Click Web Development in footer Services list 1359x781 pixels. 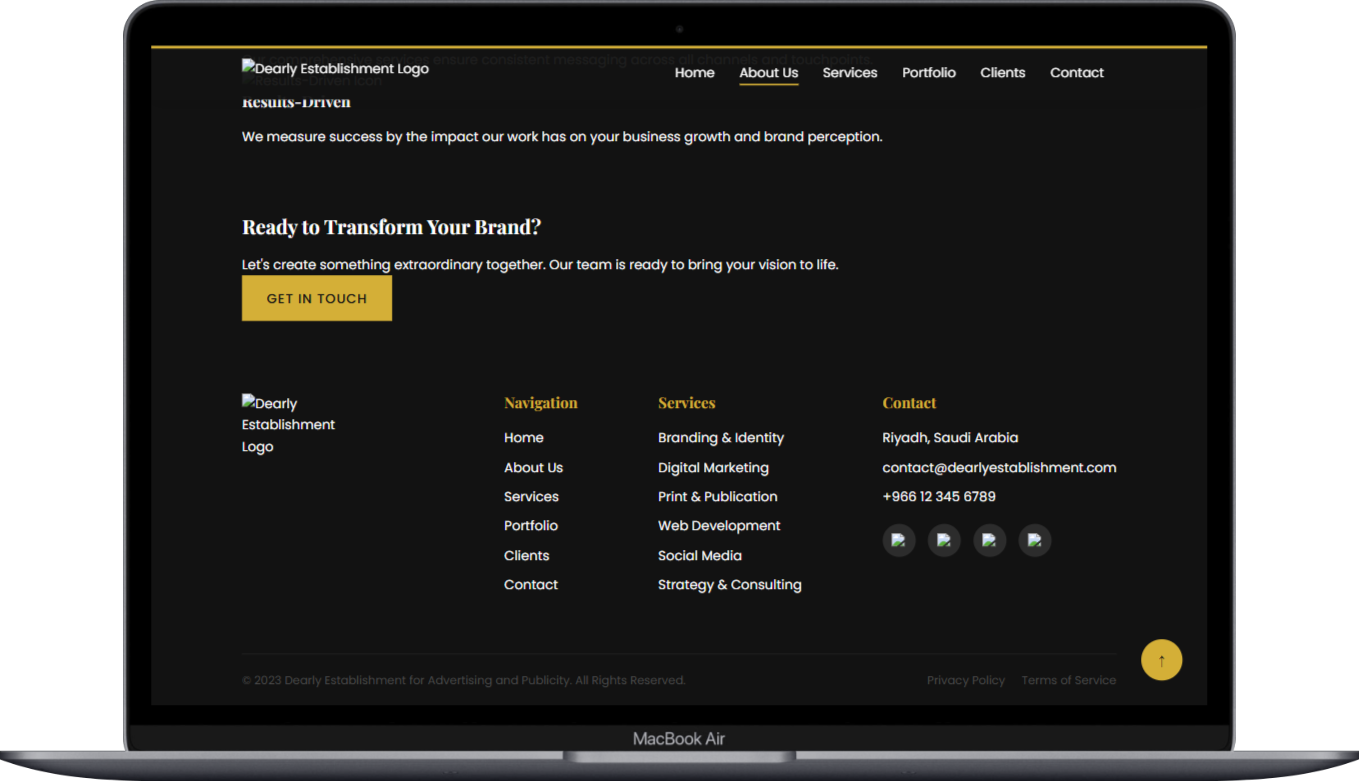(x=718, y=526)
